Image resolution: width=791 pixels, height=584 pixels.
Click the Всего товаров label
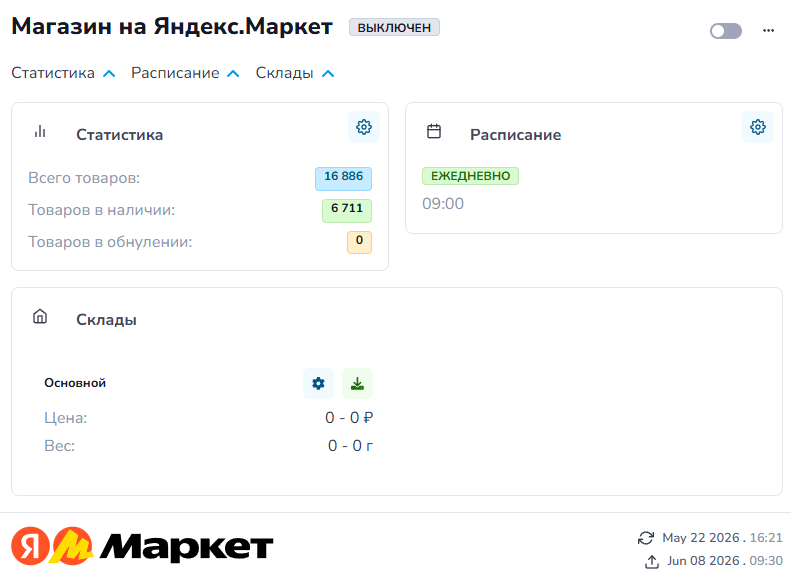pyautogui.click(x=84, y=178)
